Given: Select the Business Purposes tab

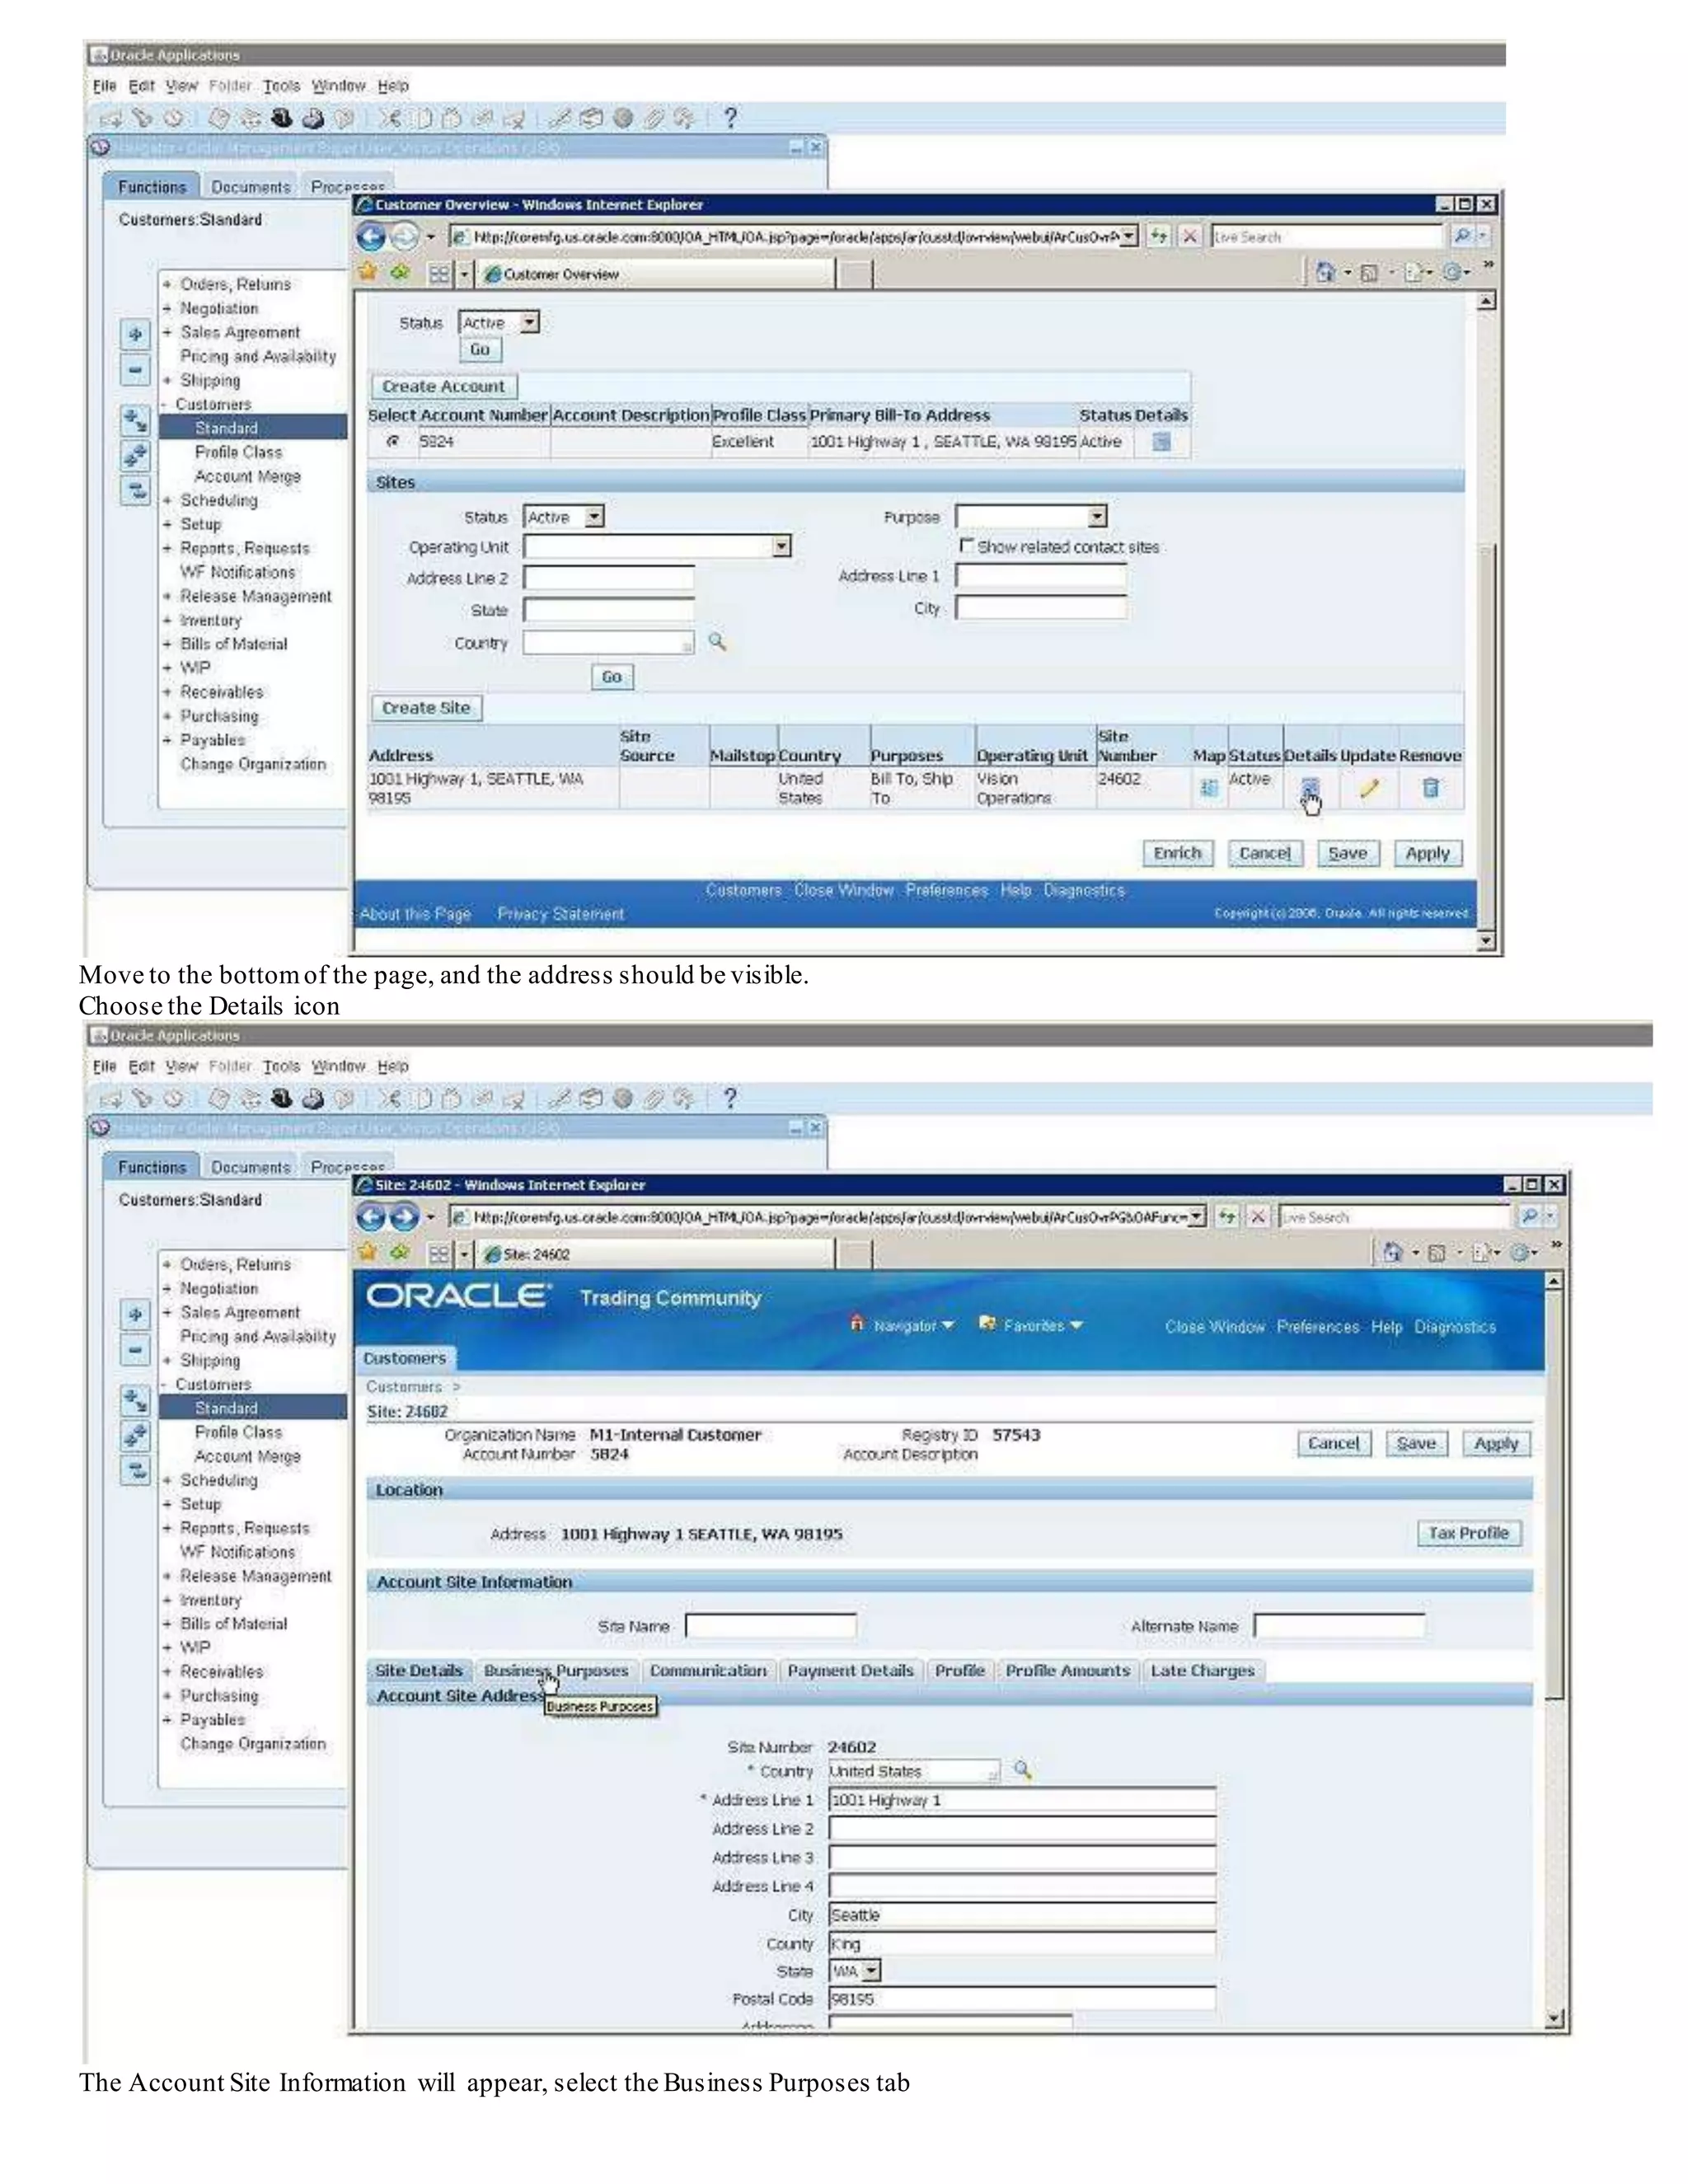Looking at the screenshot, I should [556, 1671].
